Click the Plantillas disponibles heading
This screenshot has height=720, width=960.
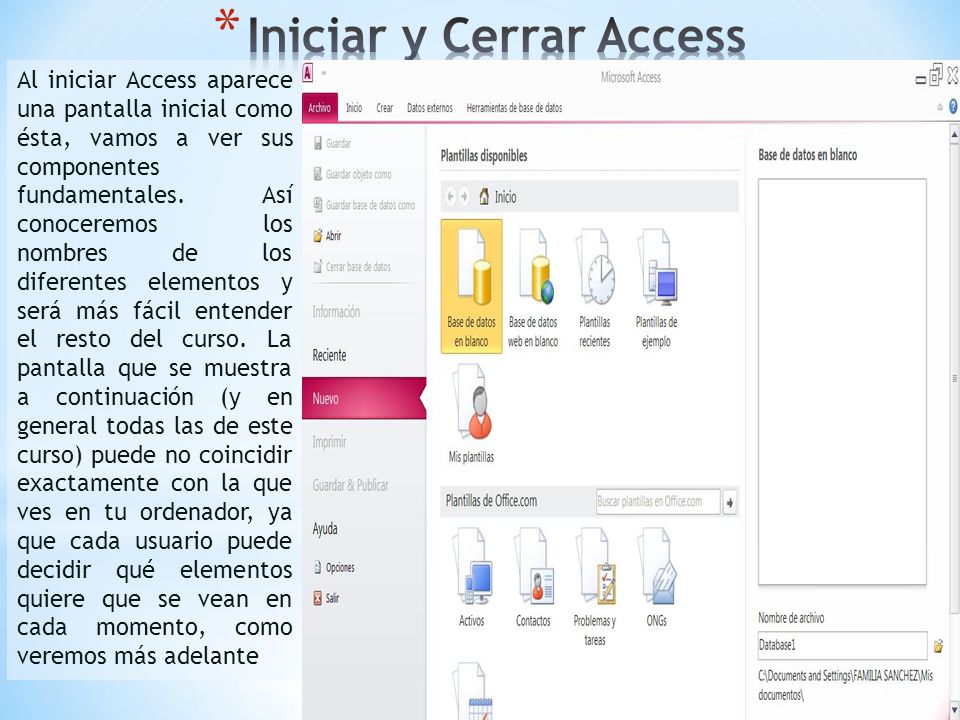pos(484,156)
